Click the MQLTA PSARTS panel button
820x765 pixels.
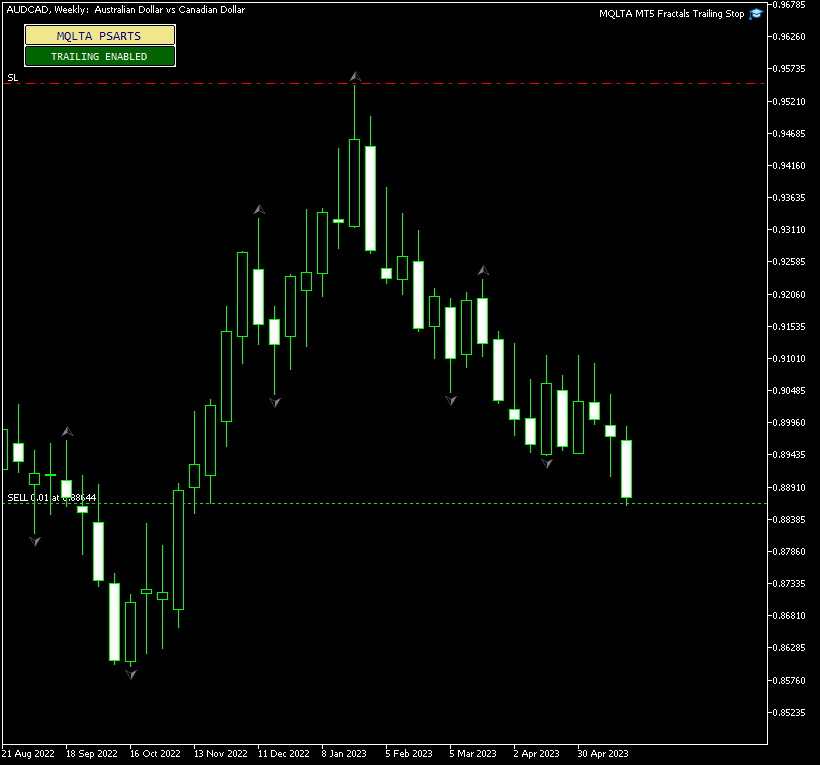(99, 35)
